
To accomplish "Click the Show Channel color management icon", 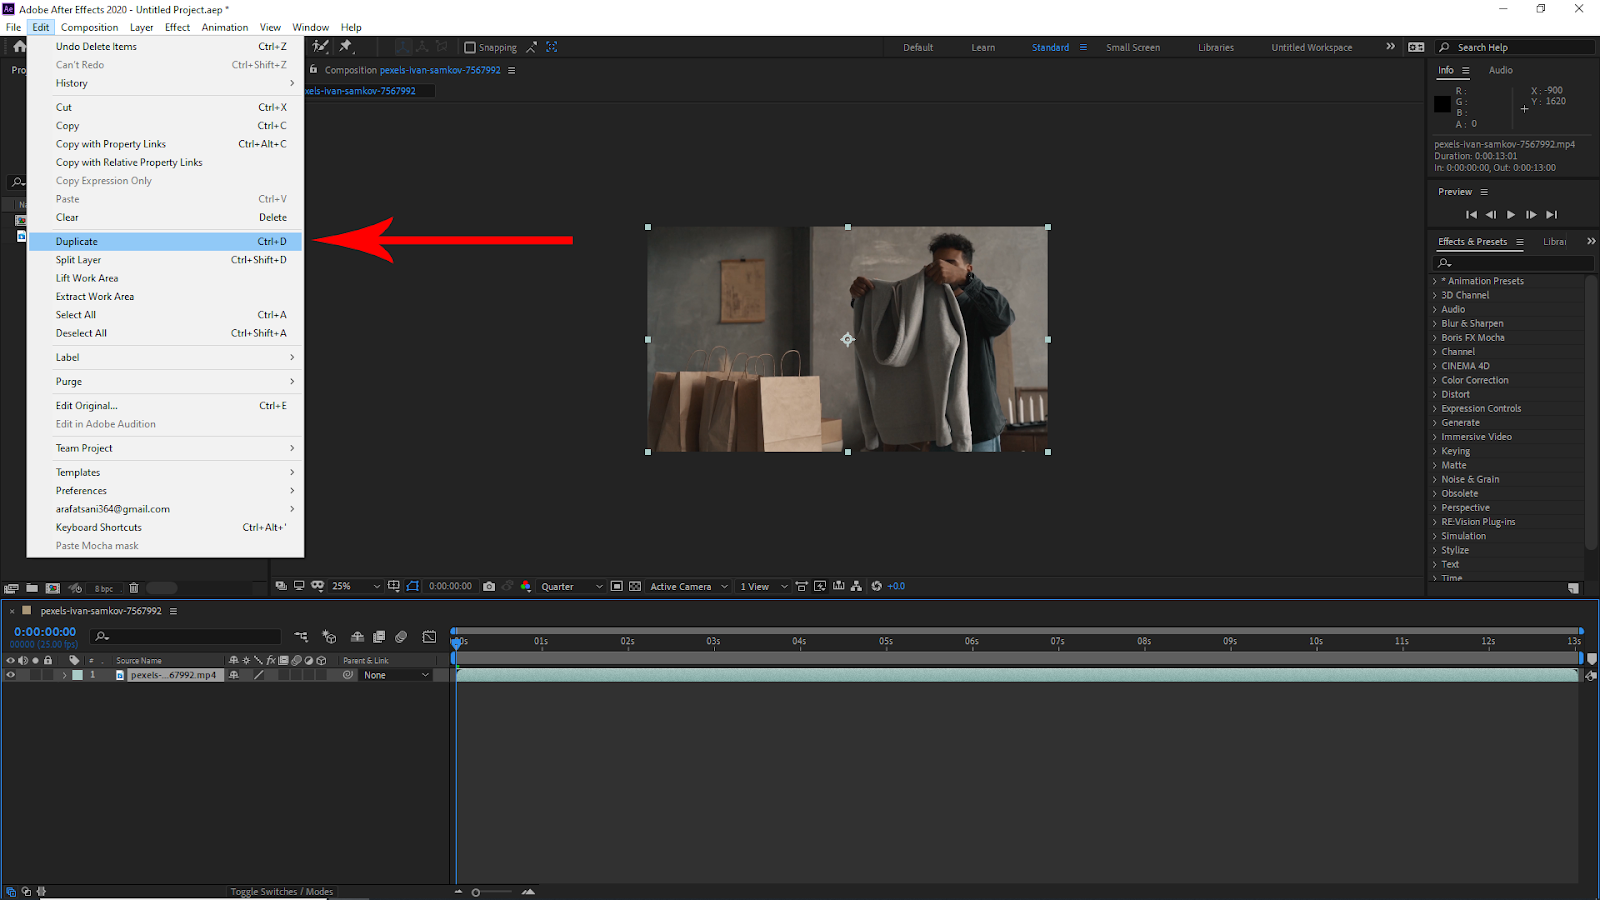I will (x=526, y=587).
